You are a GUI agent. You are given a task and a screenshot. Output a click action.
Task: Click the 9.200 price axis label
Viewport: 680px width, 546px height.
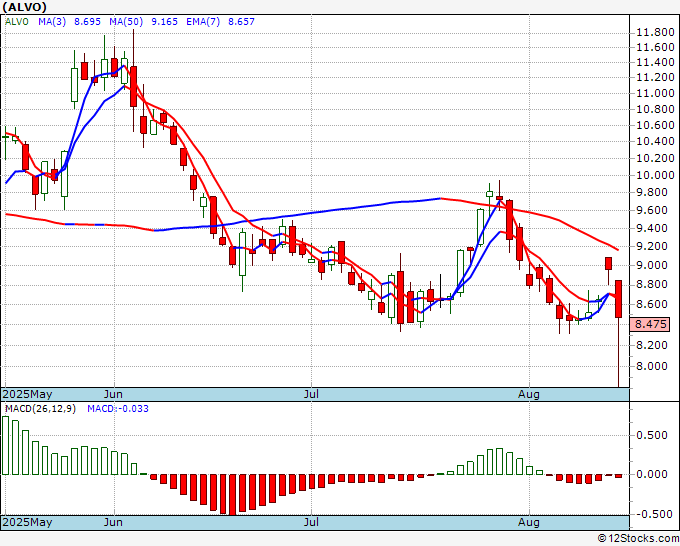pos(652,246)
